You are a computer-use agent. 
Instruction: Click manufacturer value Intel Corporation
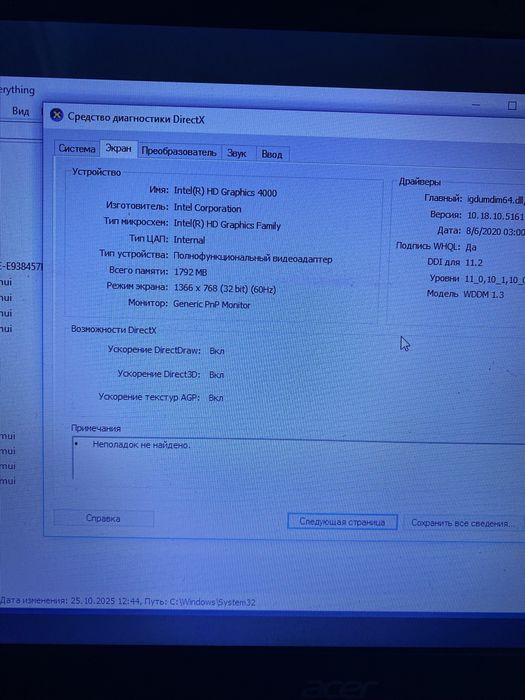point(207,208)
